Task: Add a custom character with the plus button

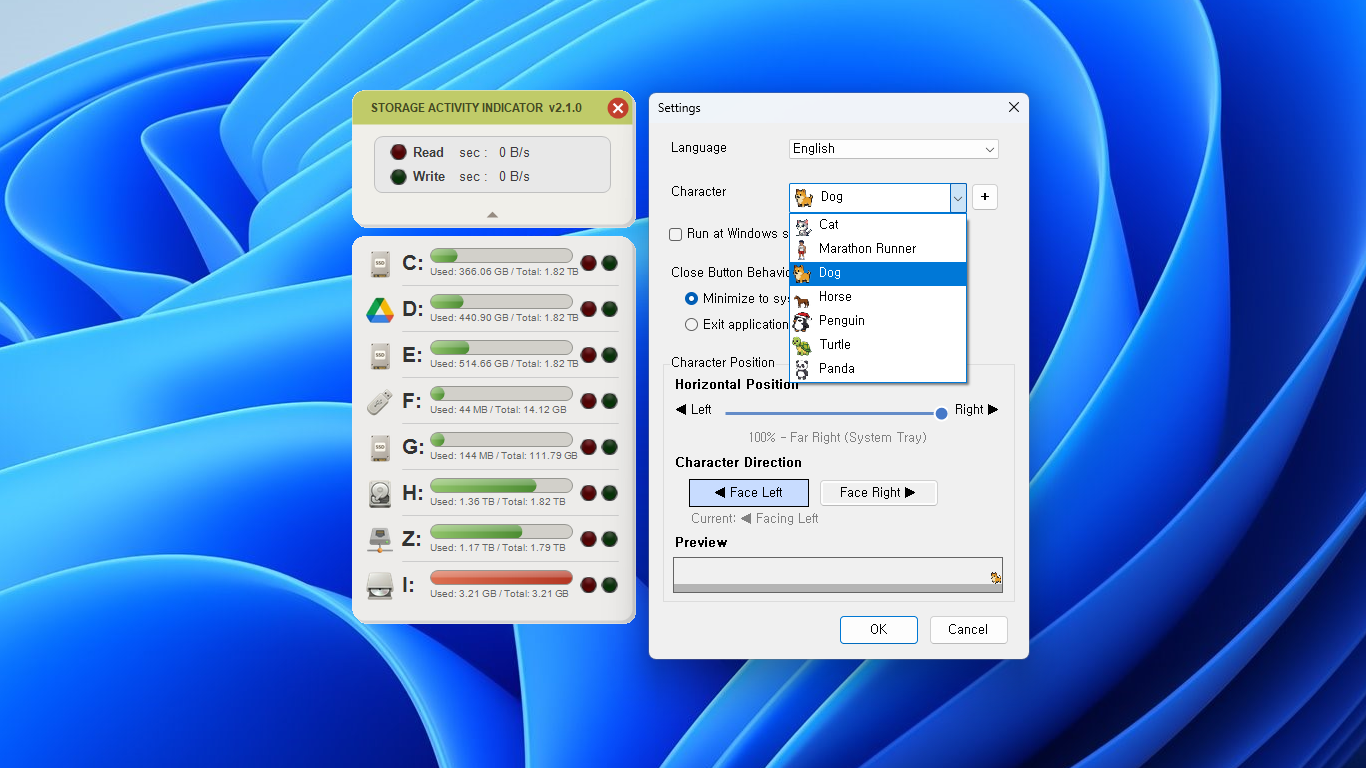Action: [x=985, y=197]
